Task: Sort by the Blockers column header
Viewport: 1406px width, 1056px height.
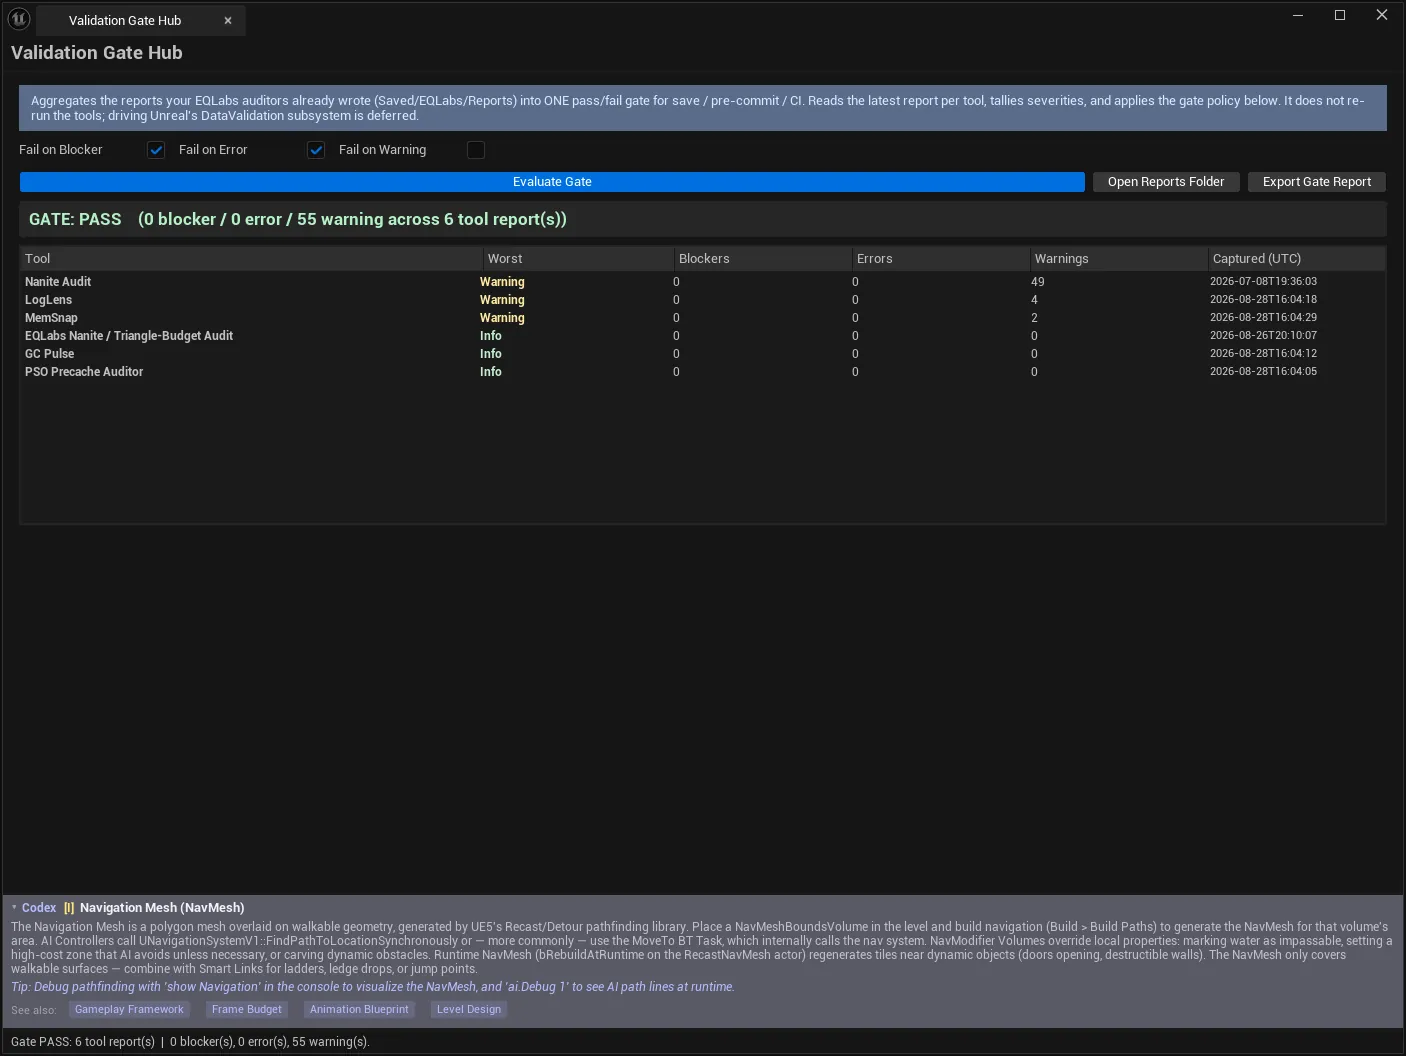Action: [762, 258]
